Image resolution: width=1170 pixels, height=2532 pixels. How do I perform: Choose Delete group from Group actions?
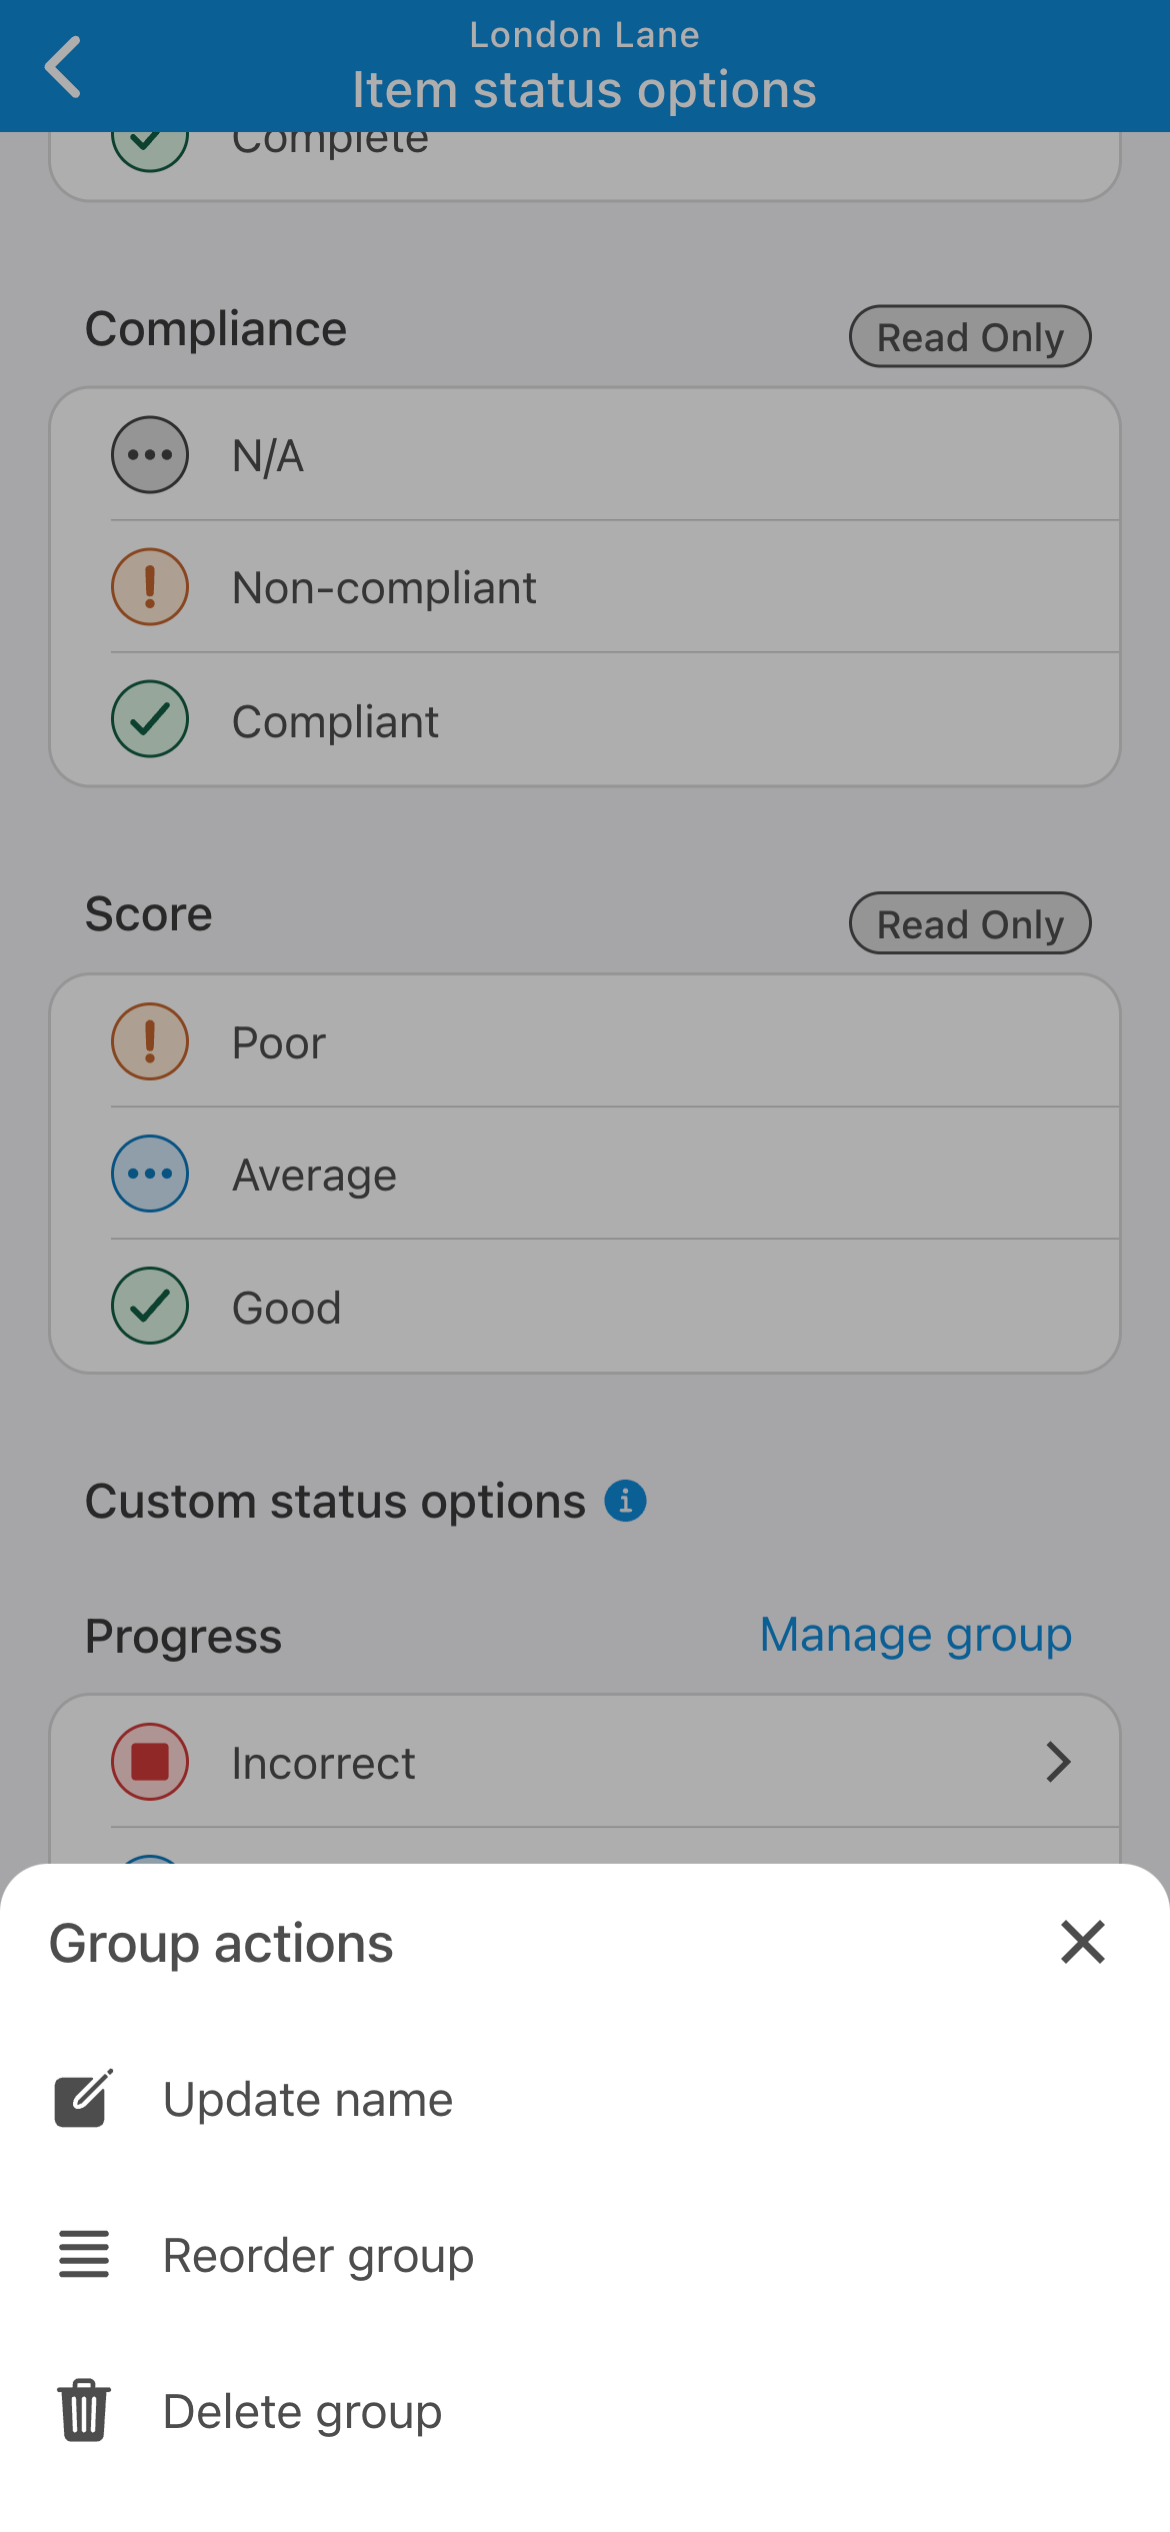click(302, 2411)
